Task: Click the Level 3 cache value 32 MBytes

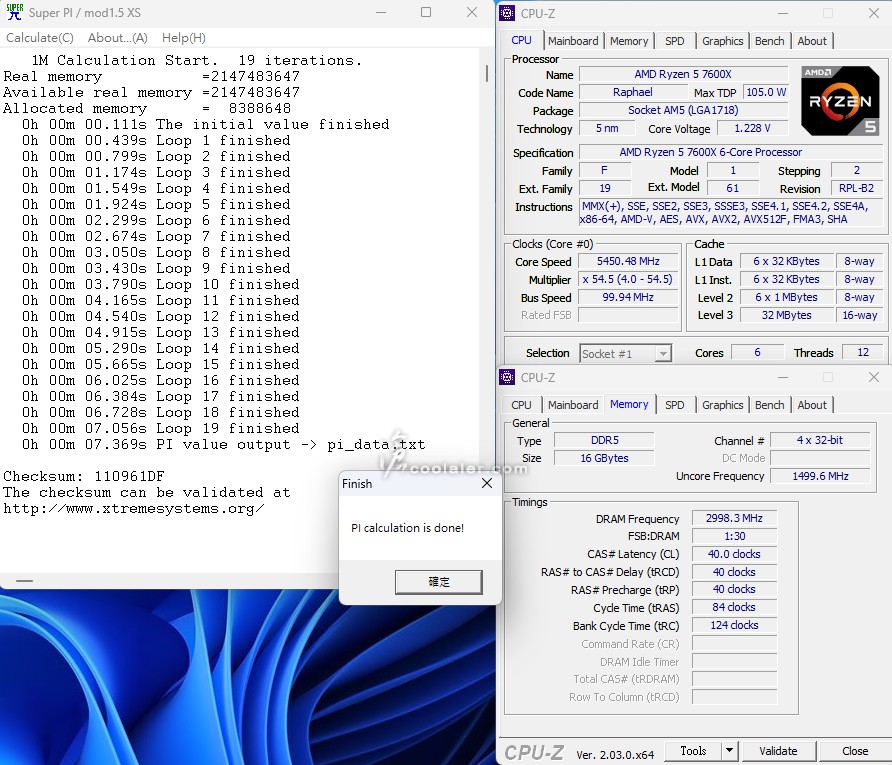Action: coord(787,315)
